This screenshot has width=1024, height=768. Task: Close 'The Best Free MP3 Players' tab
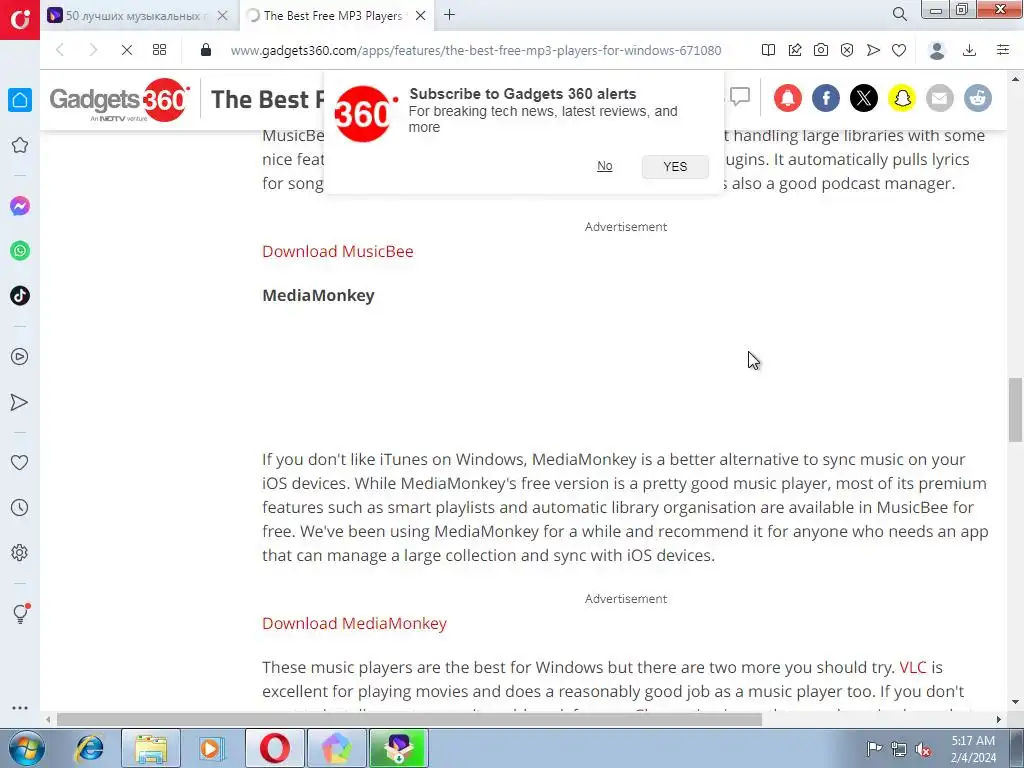(421, 16)
